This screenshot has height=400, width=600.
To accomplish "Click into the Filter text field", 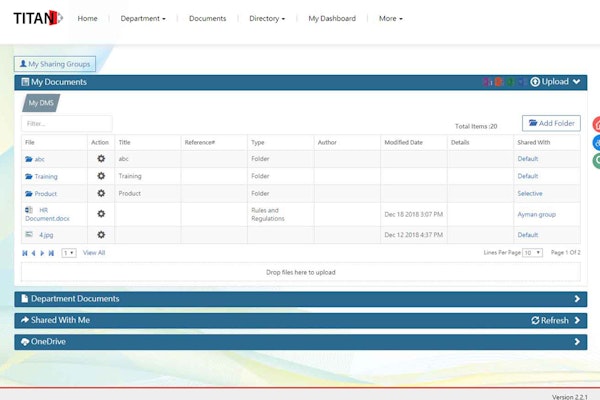I will (67, 124).
